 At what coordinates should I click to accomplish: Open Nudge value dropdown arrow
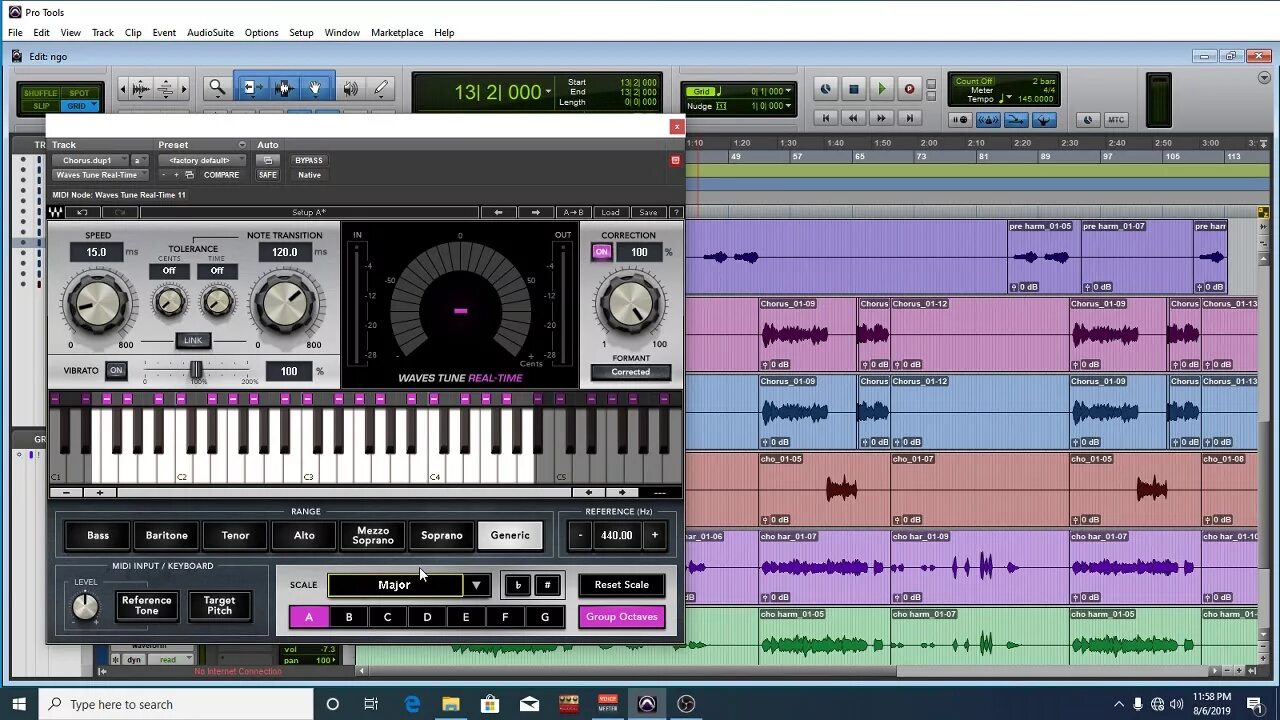788,105
